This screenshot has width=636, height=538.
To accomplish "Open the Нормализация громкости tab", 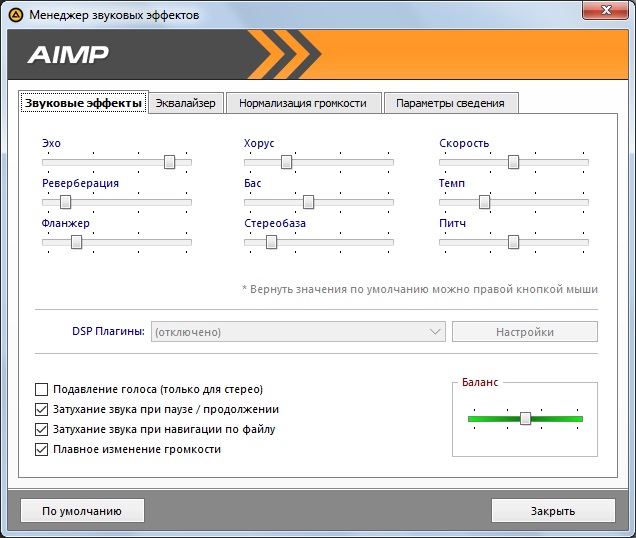I will tap(303, 103).
